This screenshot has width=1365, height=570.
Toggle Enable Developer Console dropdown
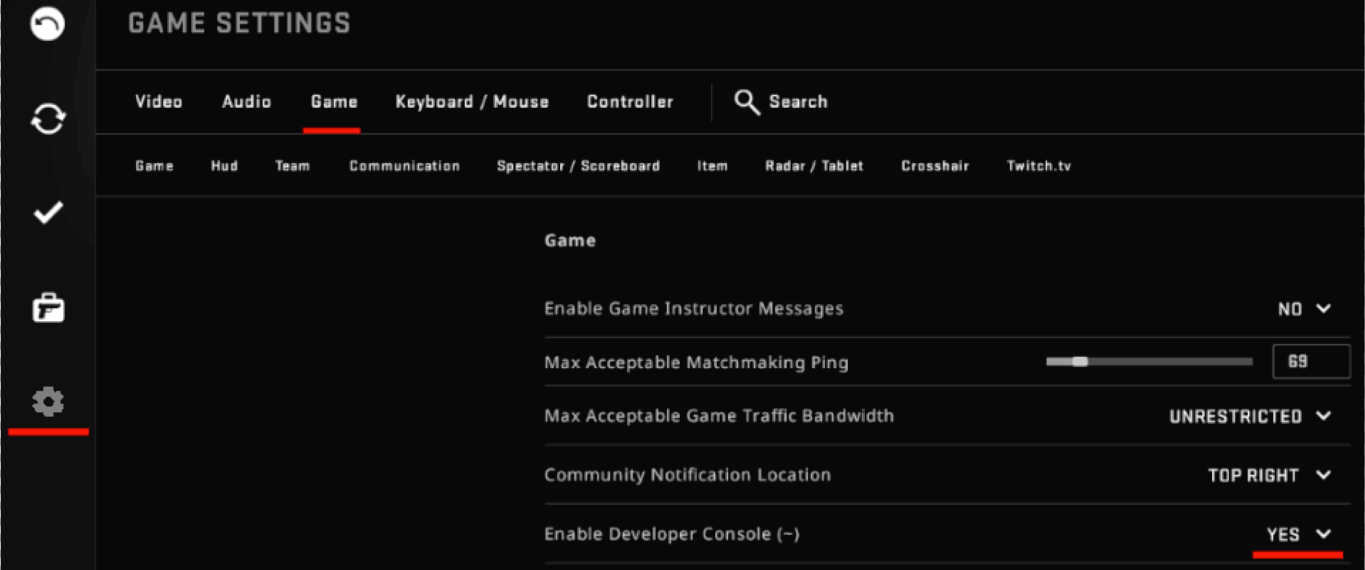[x=1299, y=535]
